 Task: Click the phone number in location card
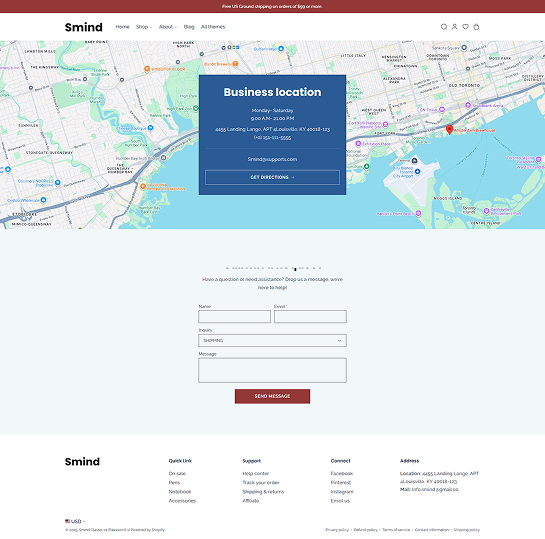(272, 137)
